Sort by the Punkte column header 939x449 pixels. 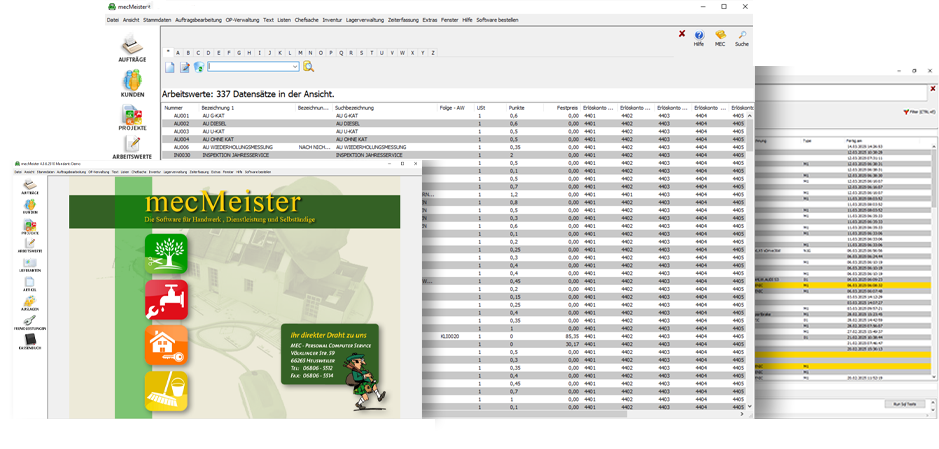tap(525, 108)
